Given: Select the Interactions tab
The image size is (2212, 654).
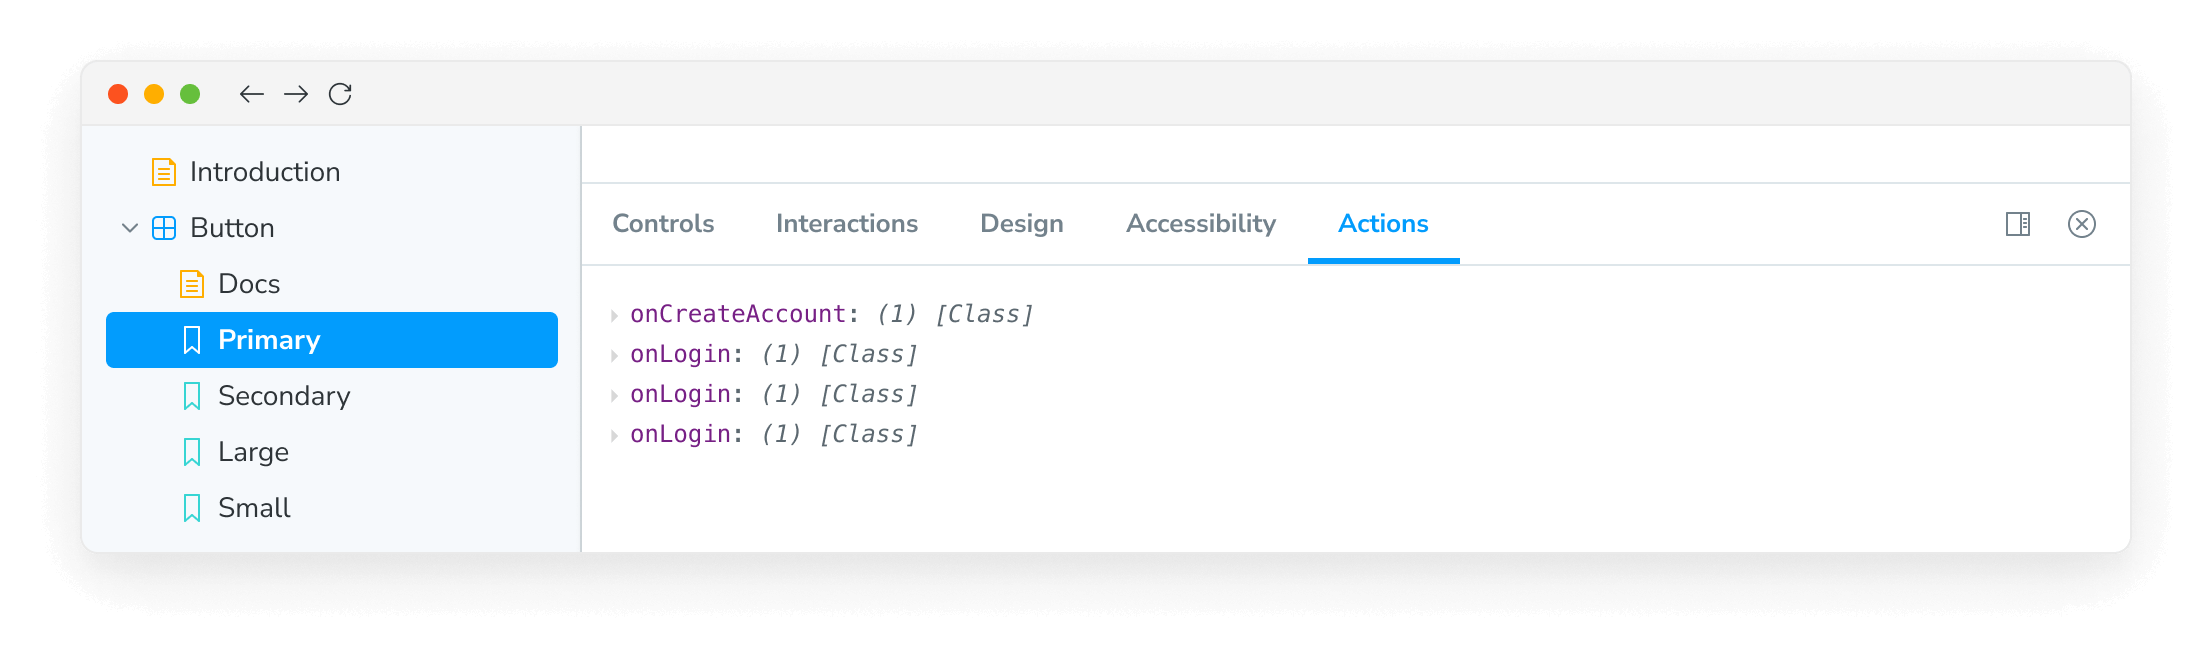Looking at the screenshot, I should (x=847, y=224).
